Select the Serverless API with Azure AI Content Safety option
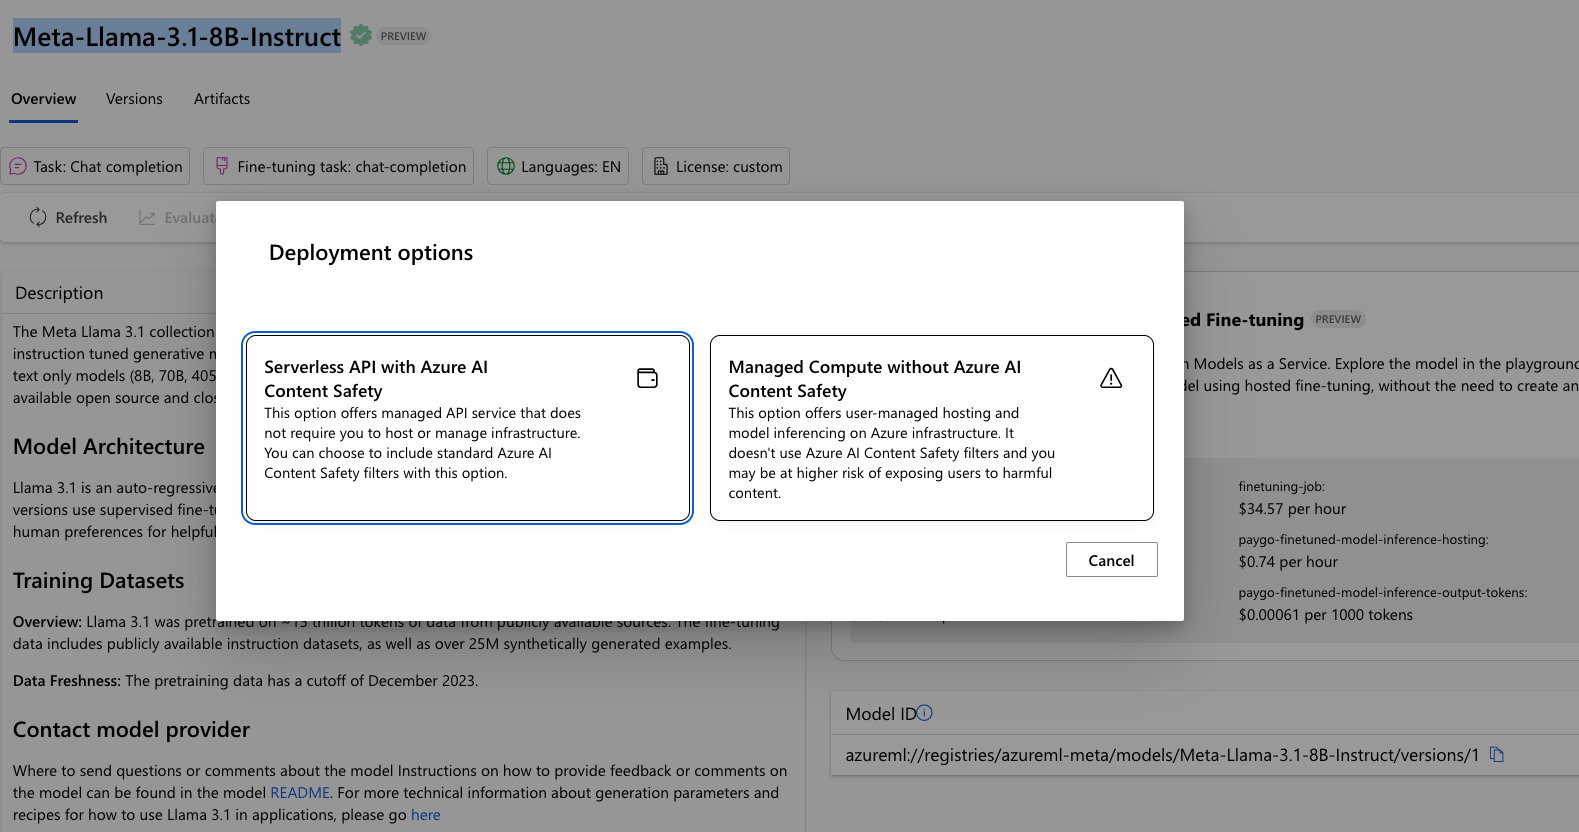 click(468, 428)
